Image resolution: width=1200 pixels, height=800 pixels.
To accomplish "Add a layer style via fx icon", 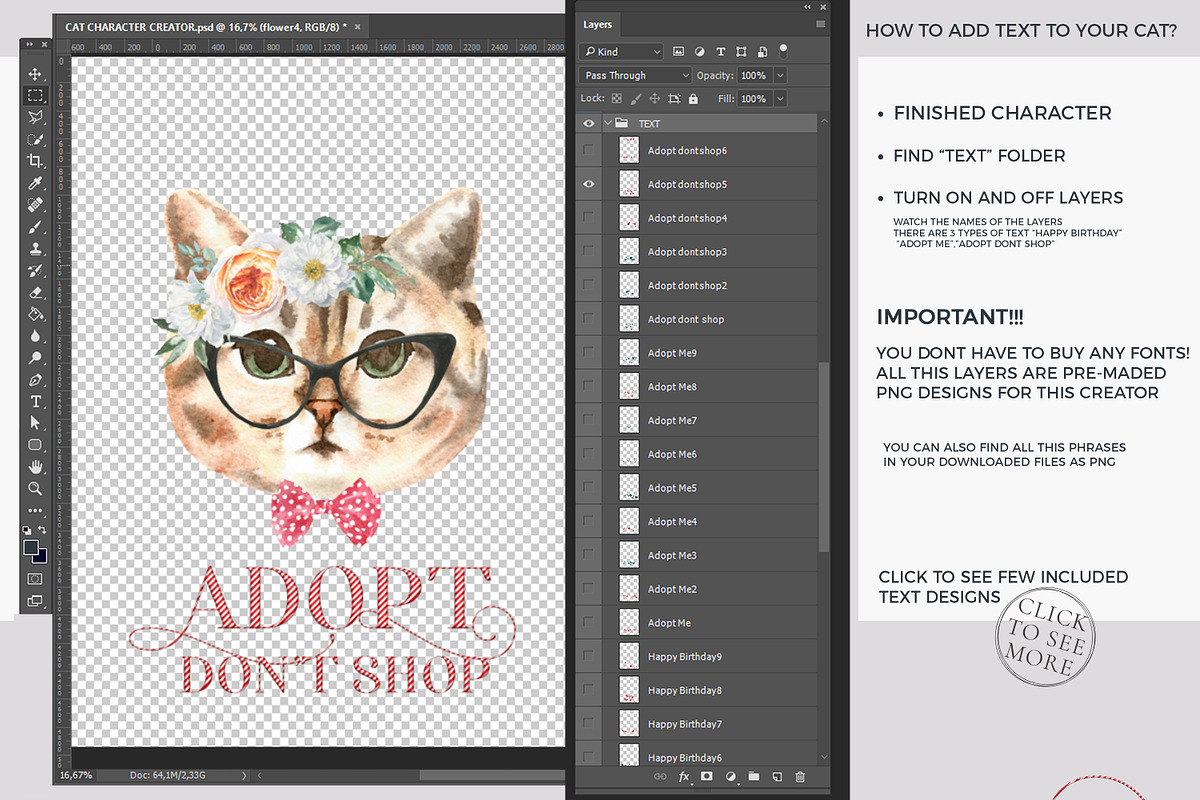I will [x=685, y=776].
